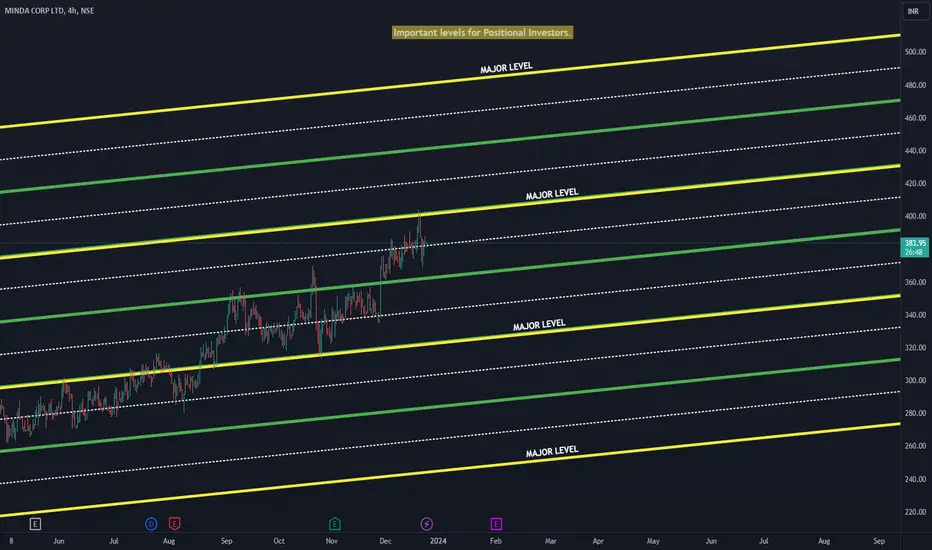932x550 pixels.
Task: Click the Dec label on time axis
Action: click(385, 541)
